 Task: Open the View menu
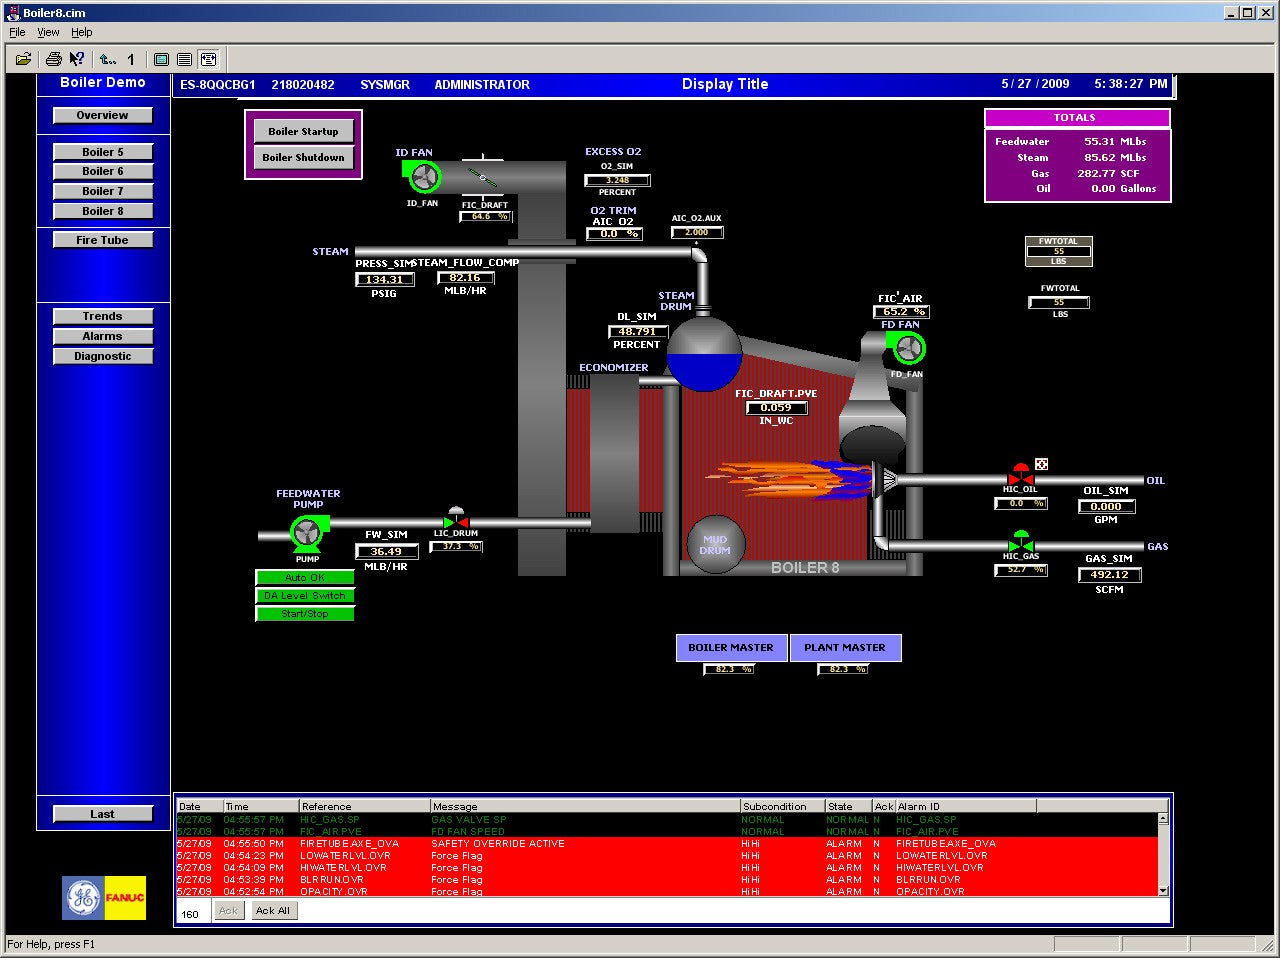tap(48, 32)
